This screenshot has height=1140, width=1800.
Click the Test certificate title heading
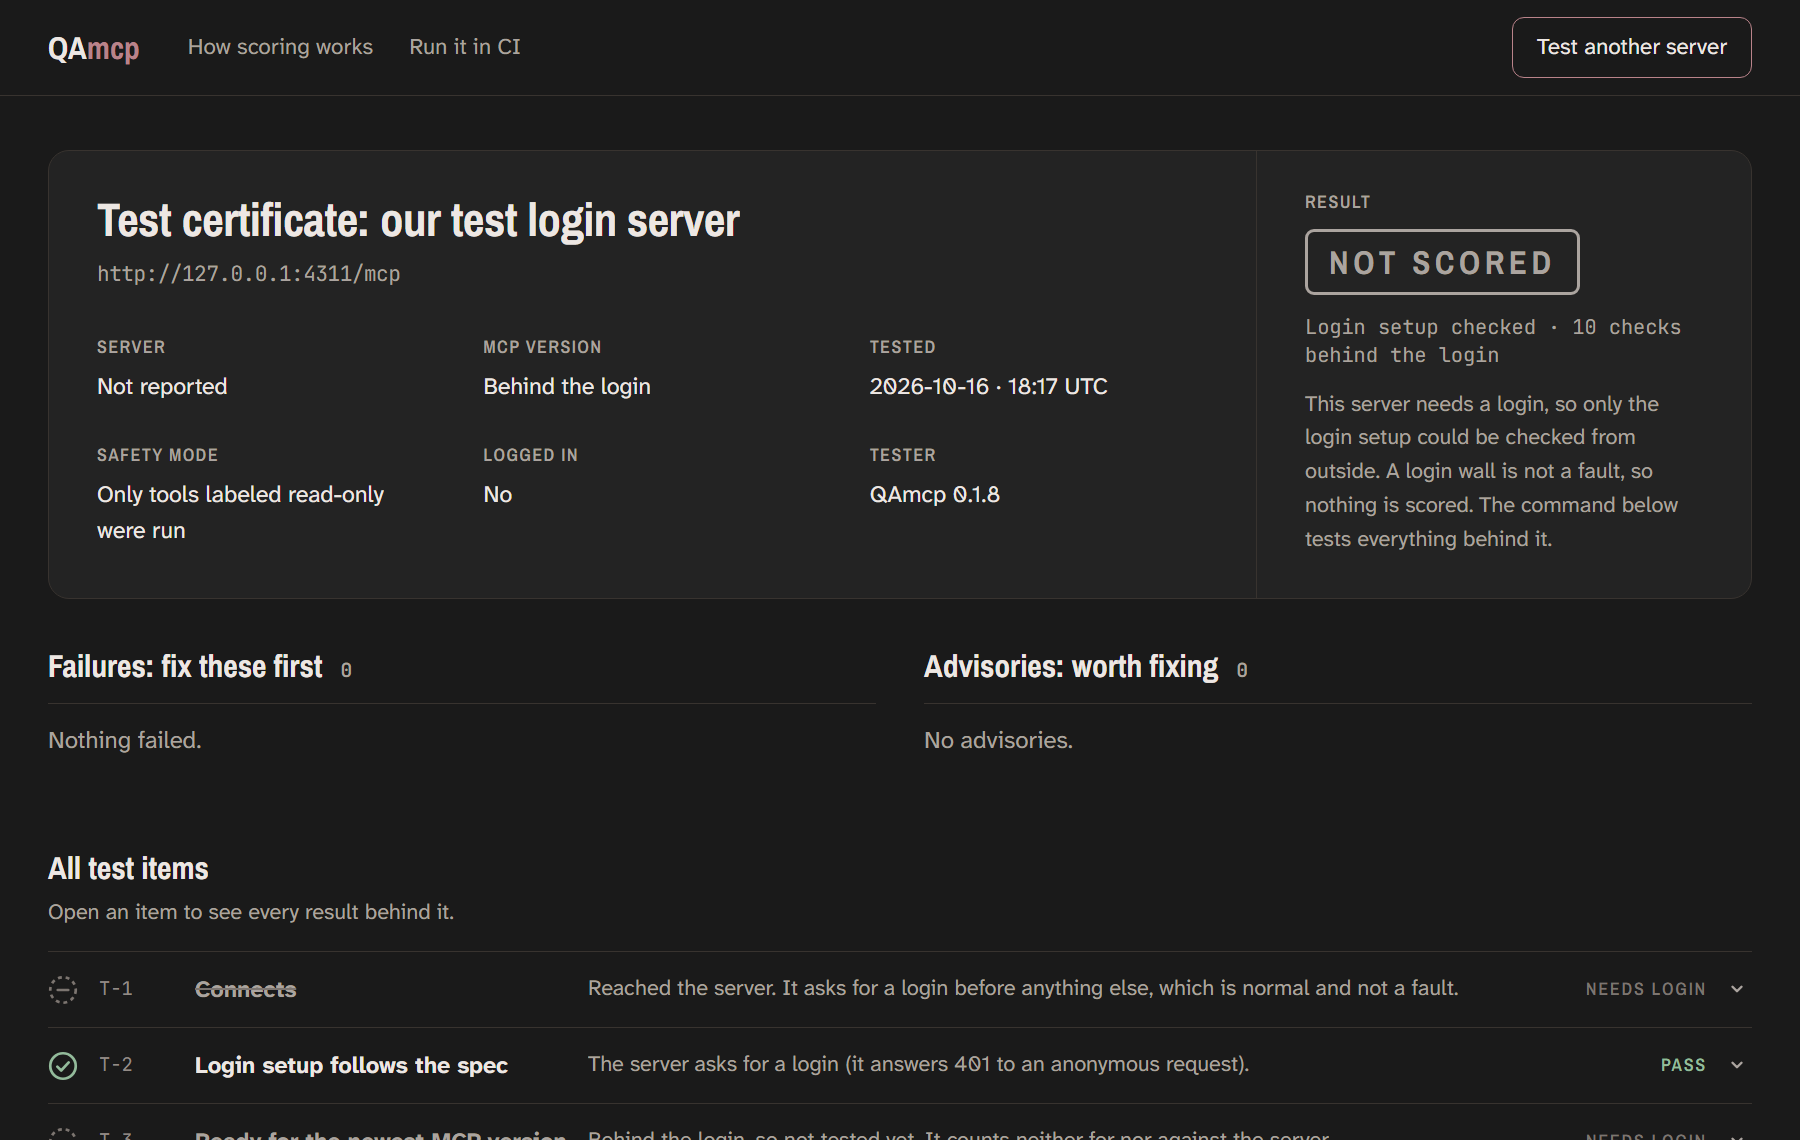pyautogui.click(x=418, y=220)
